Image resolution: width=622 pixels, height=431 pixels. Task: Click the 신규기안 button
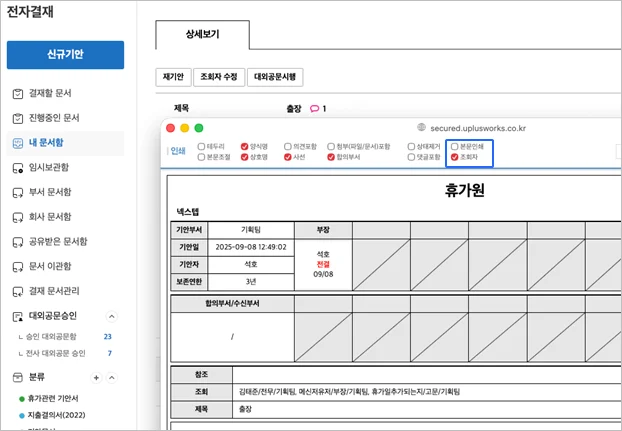(65, 54)
